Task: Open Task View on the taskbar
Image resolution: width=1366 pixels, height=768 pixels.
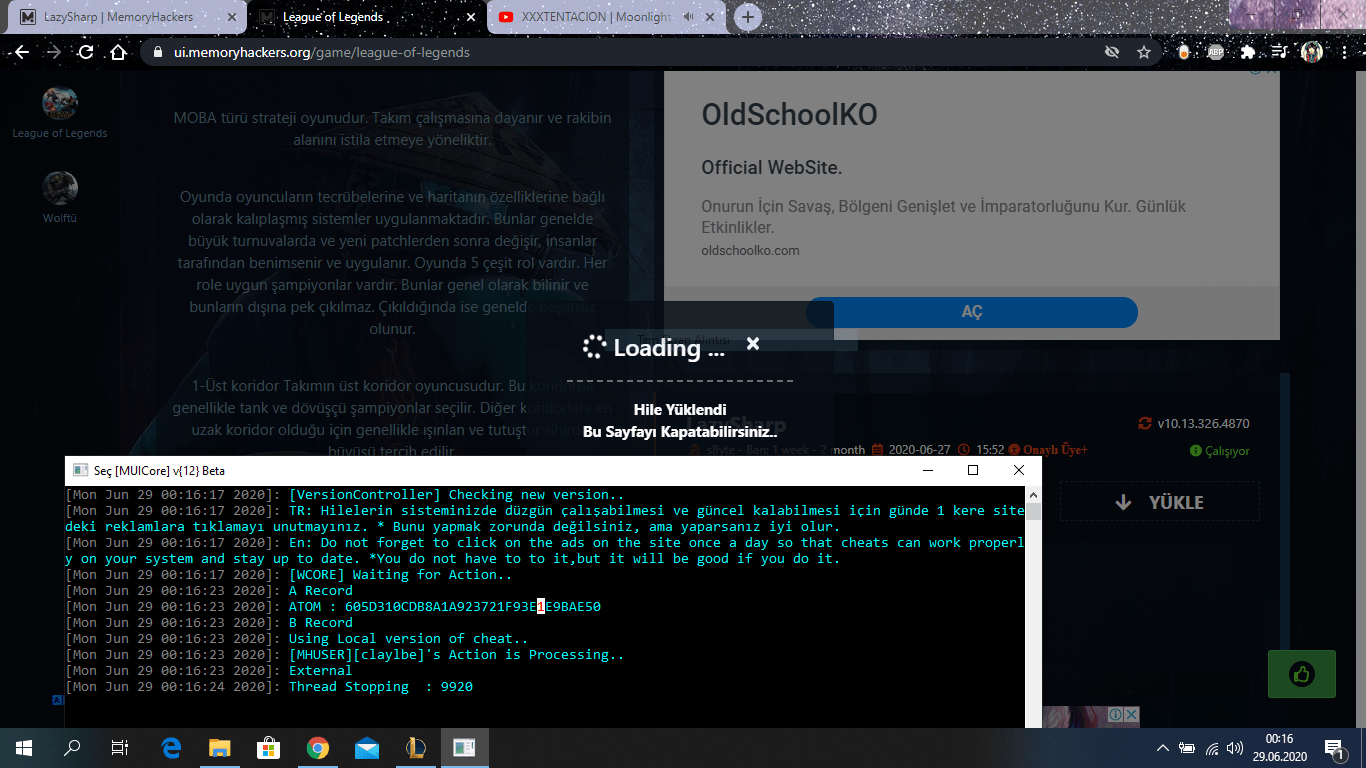Action: point(120,747)
